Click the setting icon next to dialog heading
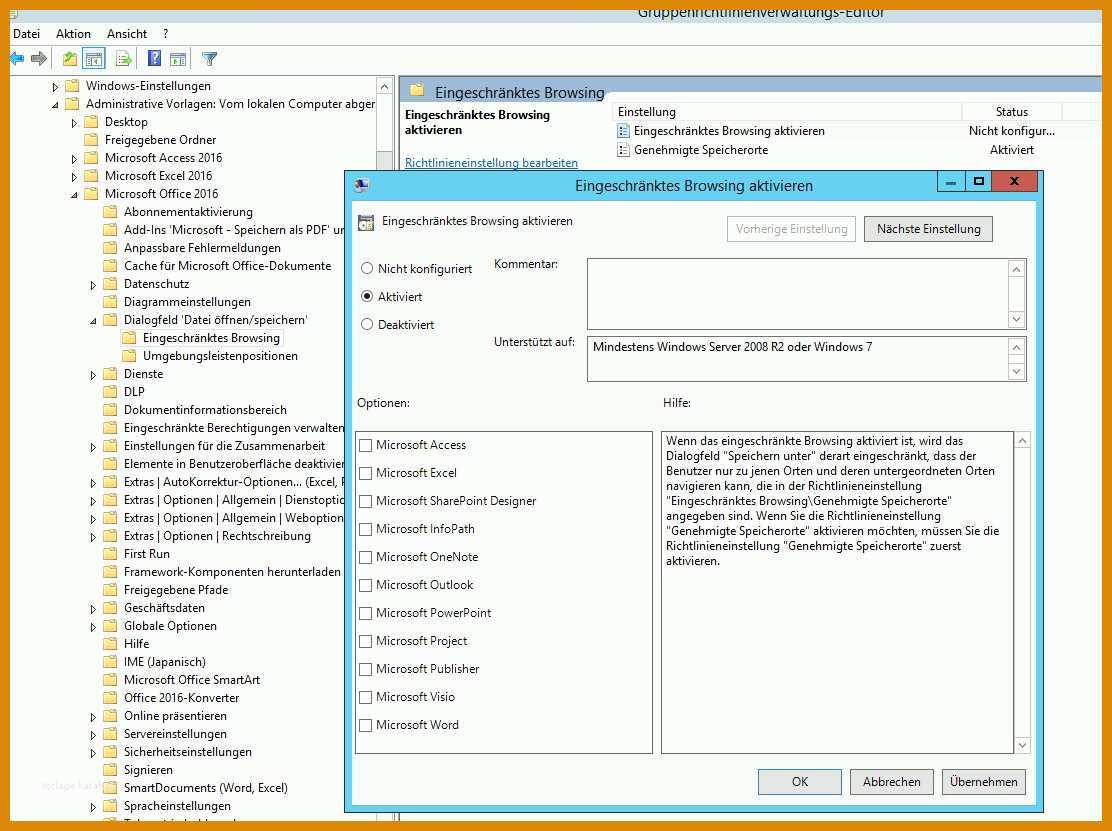Image resolution: width=1112 pixels, height=831 pixels. [365, 222]
